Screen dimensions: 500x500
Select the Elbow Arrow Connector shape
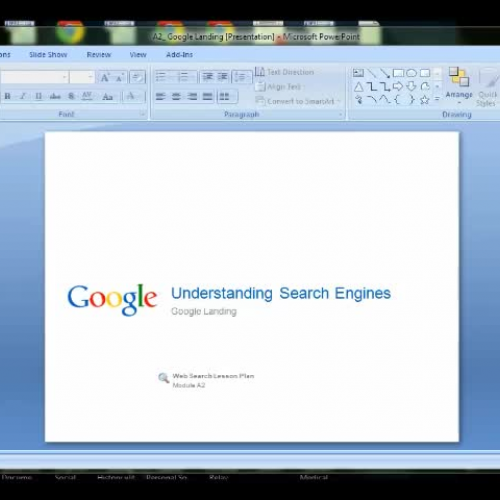point(385,87)
